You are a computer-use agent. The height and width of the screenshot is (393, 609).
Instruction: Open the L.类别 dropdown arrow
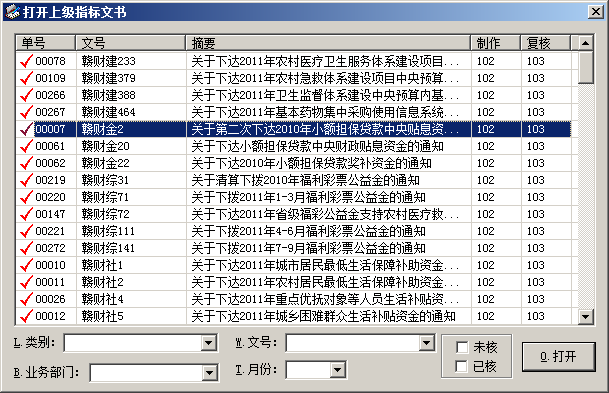tap(209, 343)
